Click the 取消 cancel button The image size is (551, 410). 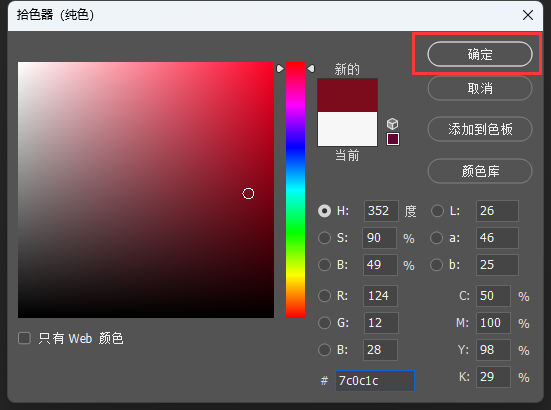(480, 88)
